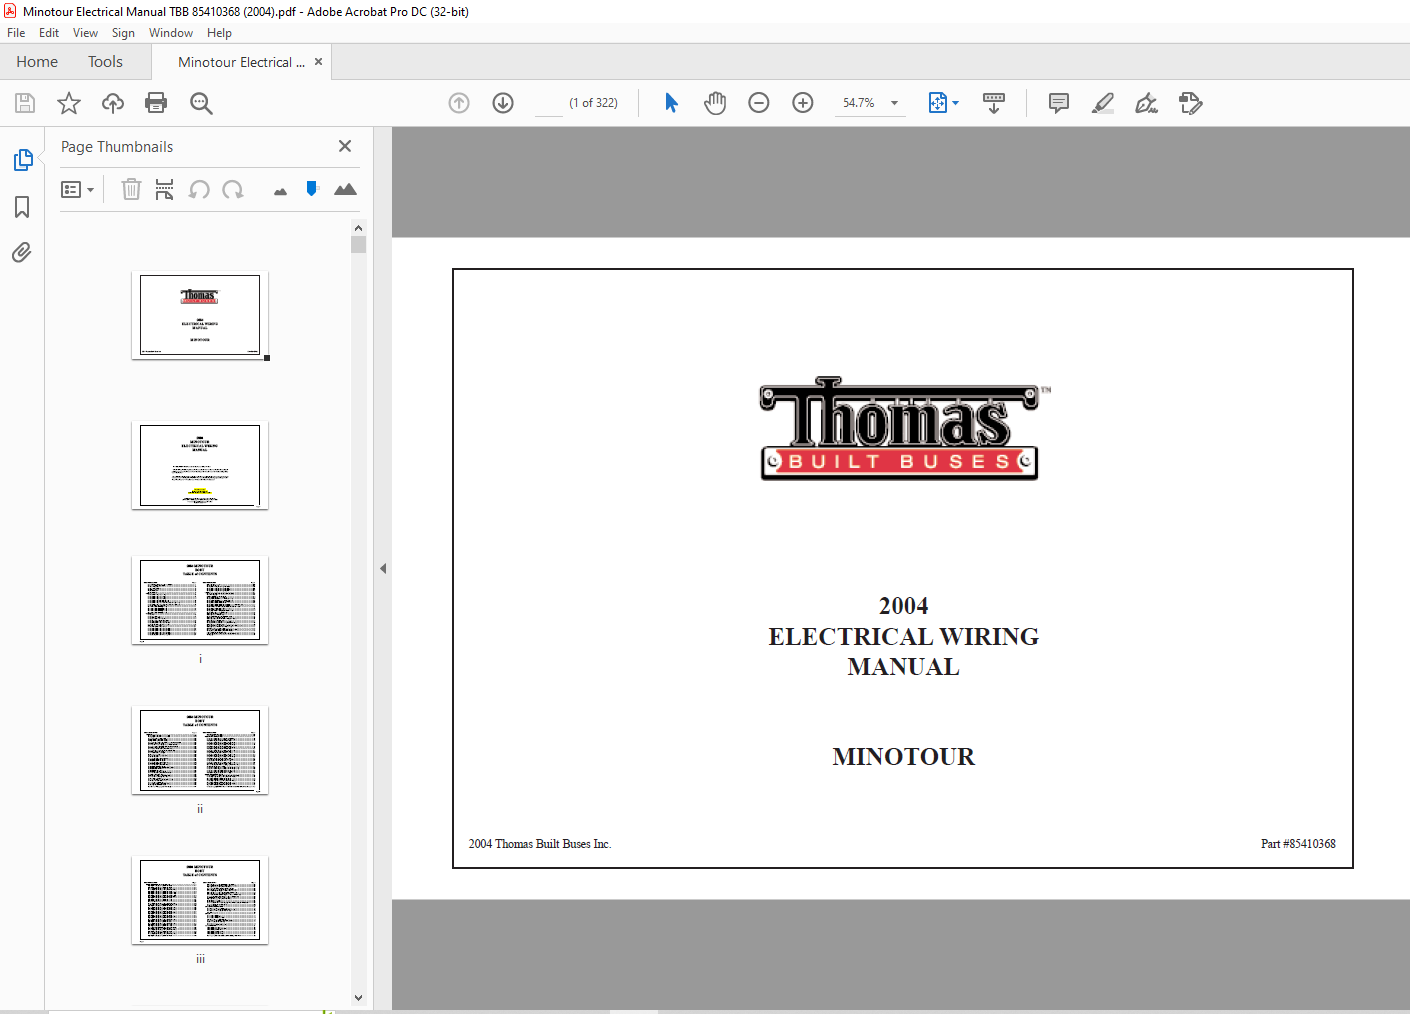Click the scrolling mode keyboard icon
The image size is (1410, 1014).
(x=994, y=103)
